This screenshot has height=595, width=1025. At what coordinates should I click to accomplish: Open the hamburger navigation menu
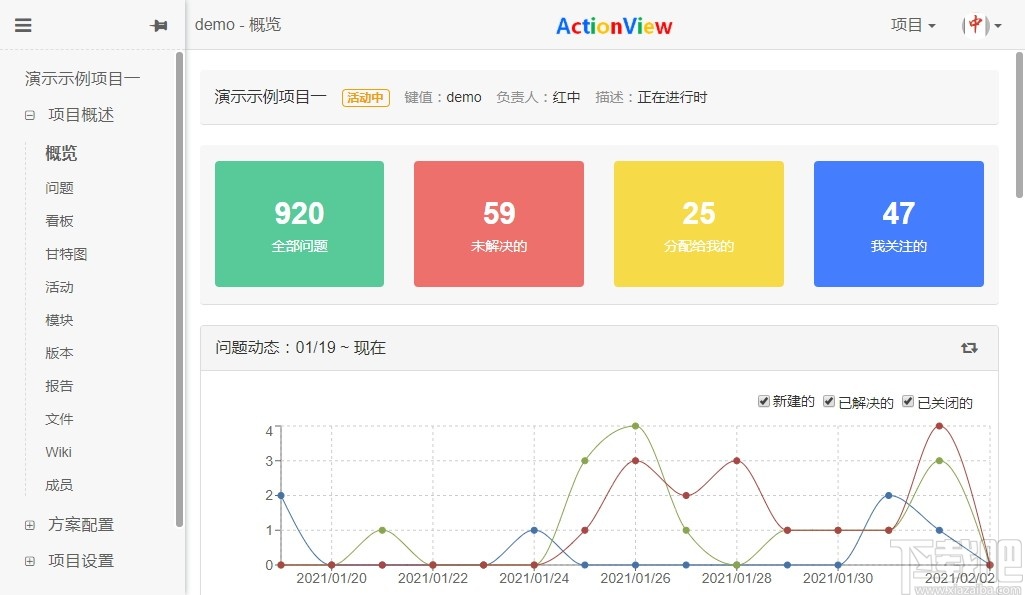click(23, 25)
